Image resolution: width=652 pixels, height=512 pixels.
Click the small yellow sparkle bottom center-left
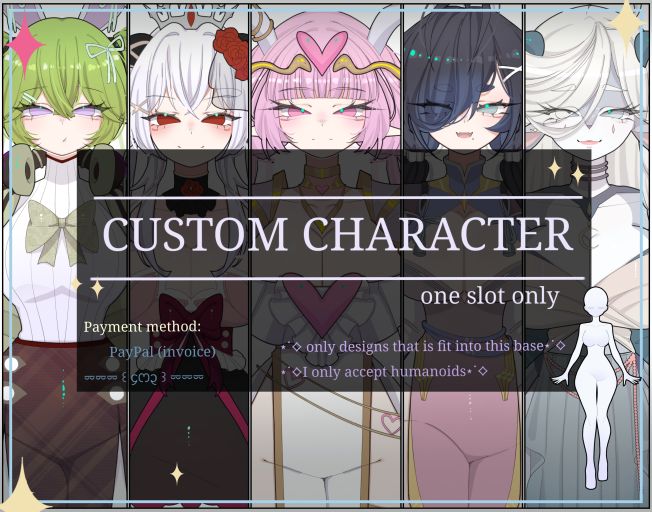pyautogui.click(x=177, y=474)
